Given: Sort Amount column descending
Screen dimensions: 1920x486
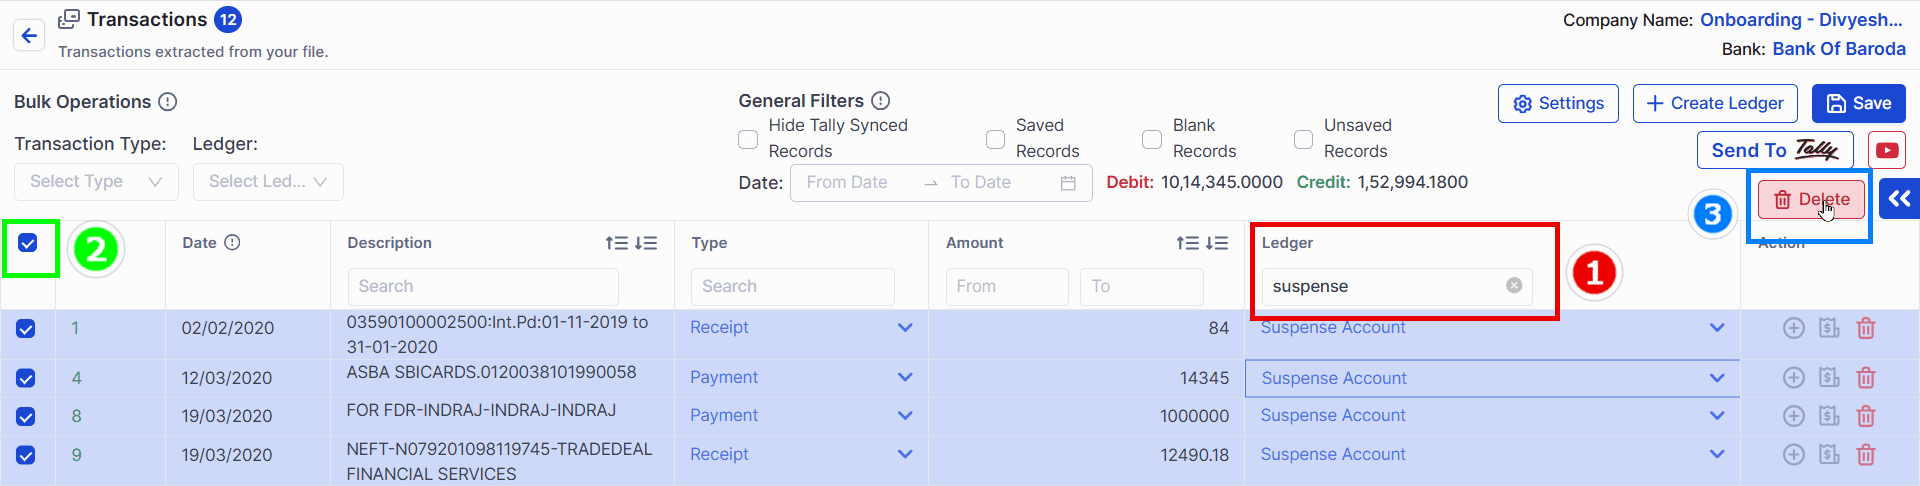Looking at the screenshot, I should pyautogui.click(x=1216, y=243).
